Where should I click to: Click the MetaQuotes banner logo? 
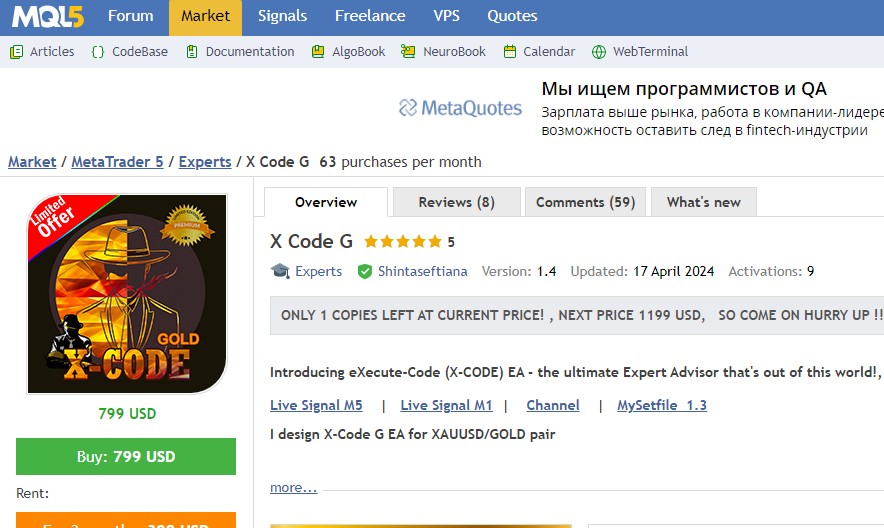(x=460, y=108)
